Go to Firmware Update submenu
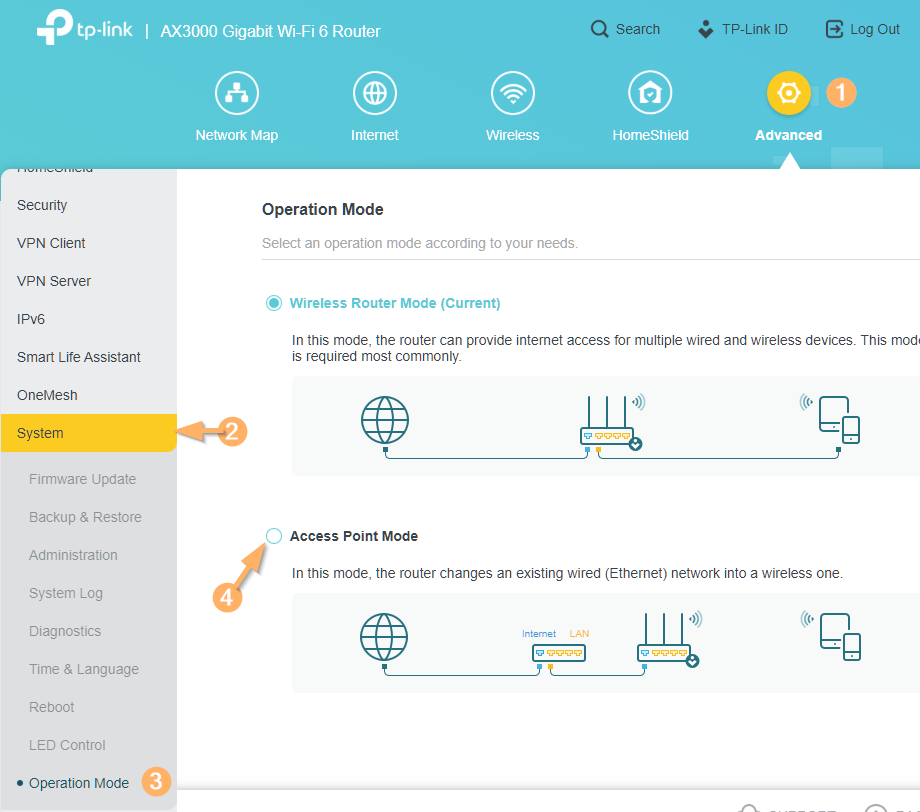Viewport: 920px width, 812px height. click(82, 479)
